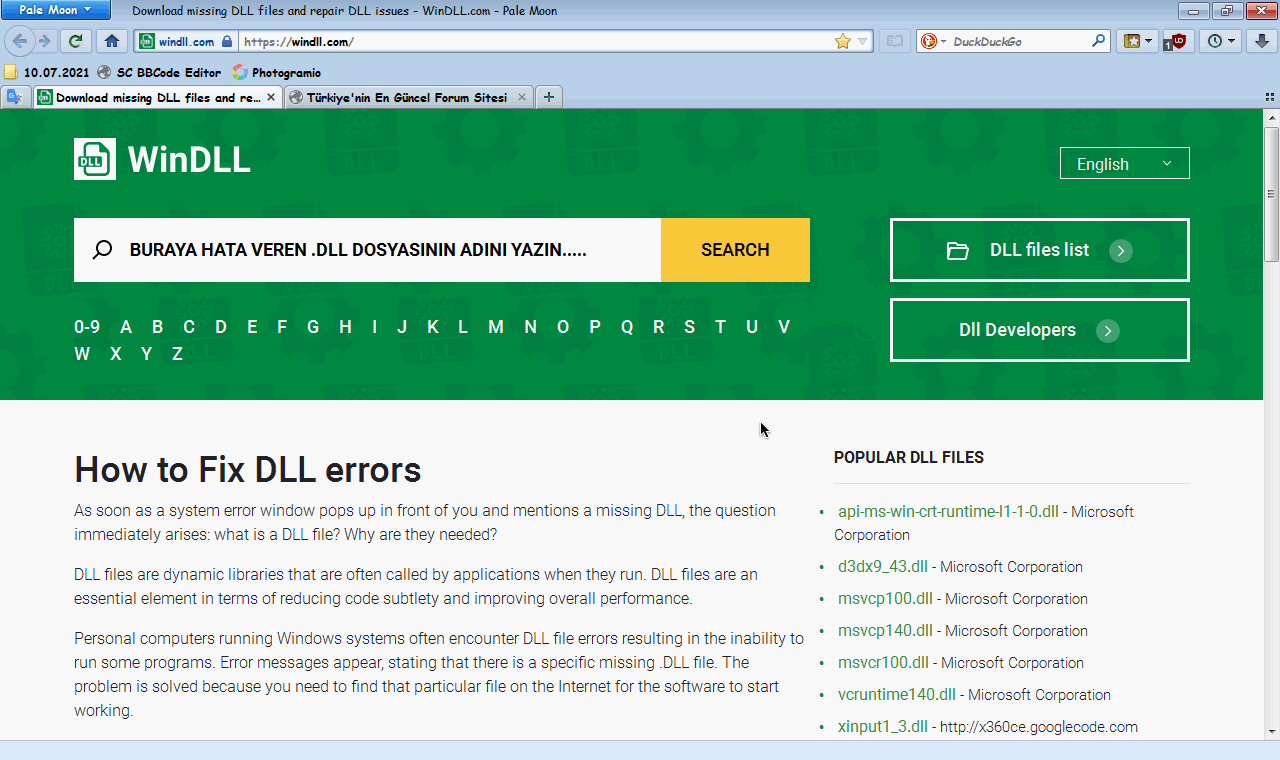Browse DLLs starting with letter K
This screenshot has width=1280, height=760.
coord(433,327)
